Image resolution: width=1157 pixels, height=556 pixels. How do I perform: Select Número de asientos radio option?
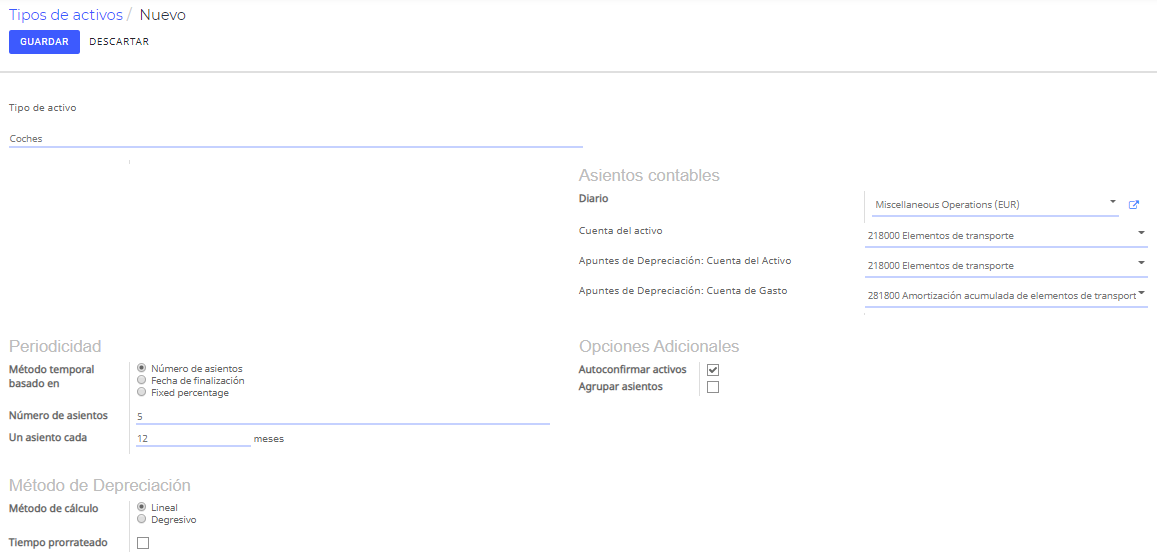tap(142, 368)
